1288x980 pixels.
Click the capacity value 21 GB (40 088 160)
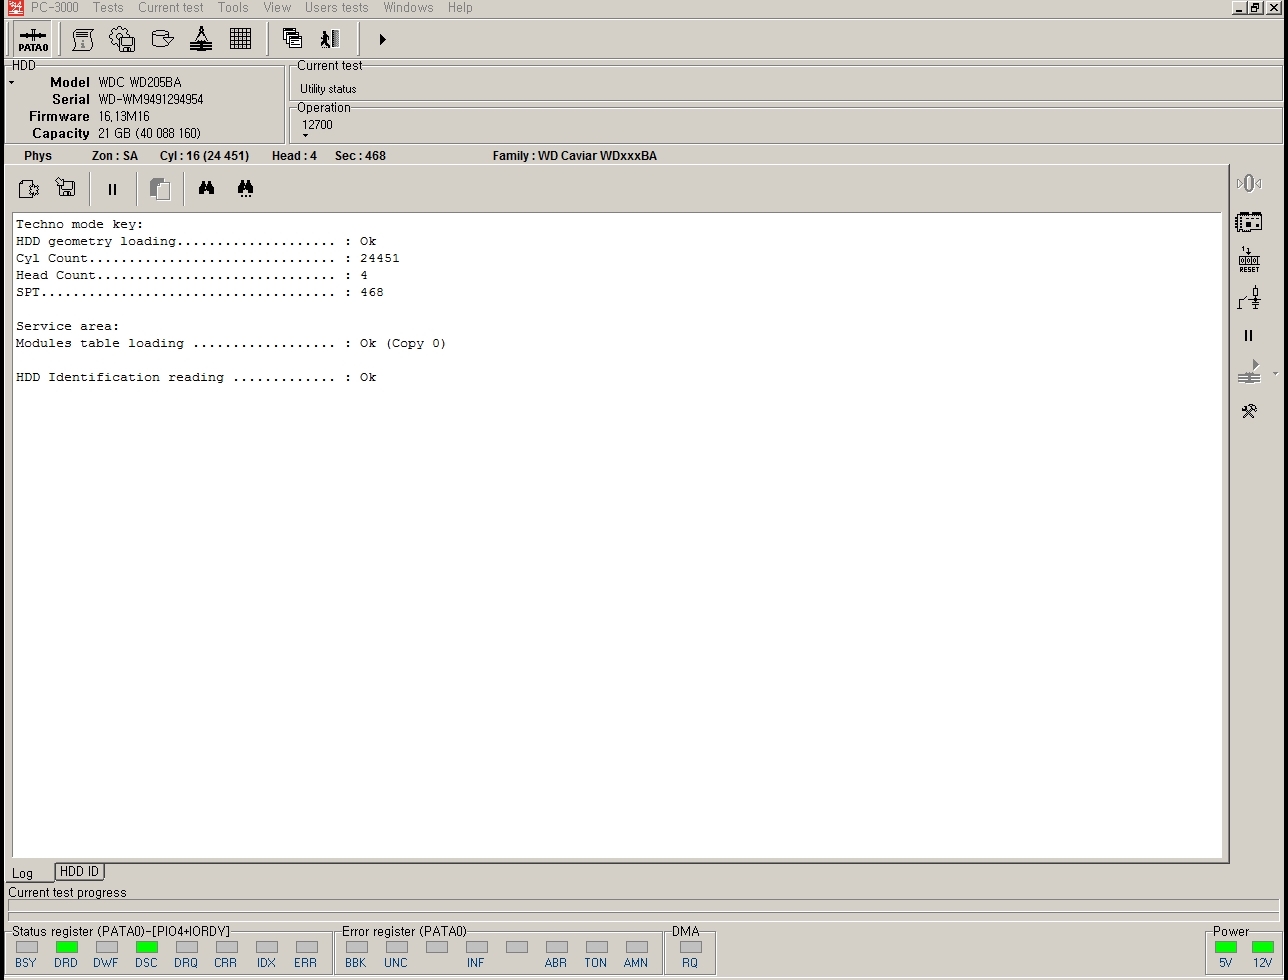[149, 134]
